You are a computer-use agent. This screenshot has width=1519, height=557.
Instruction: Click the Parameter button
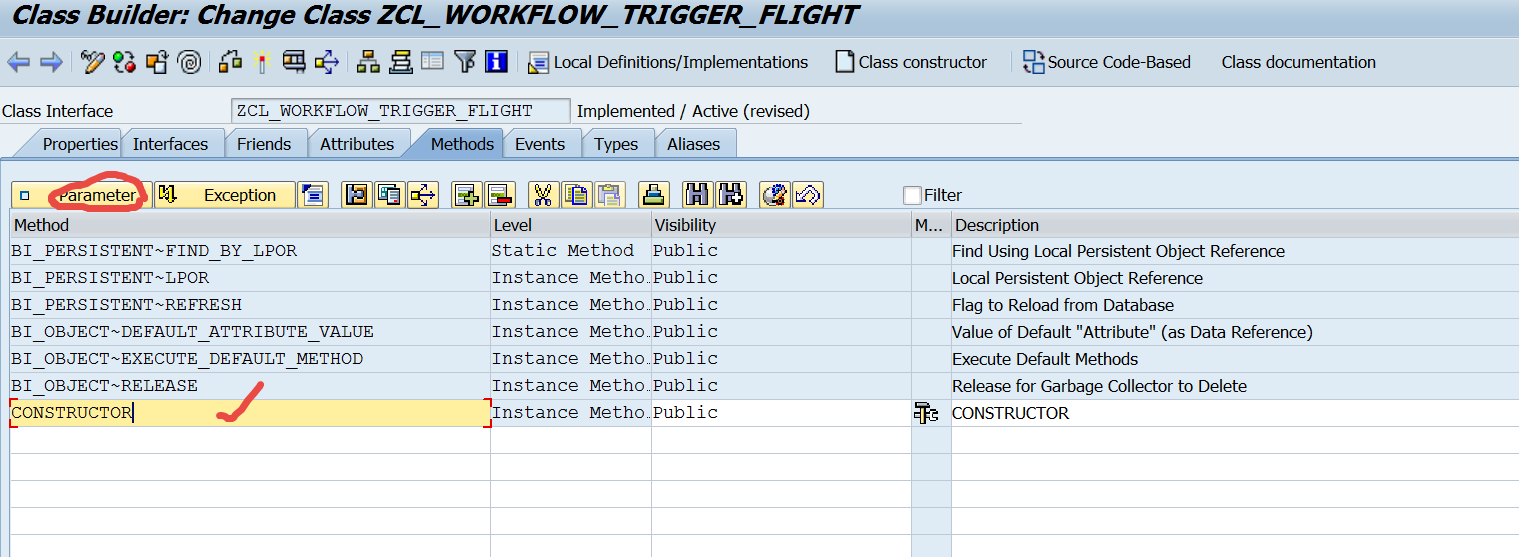tap(81, 195)
